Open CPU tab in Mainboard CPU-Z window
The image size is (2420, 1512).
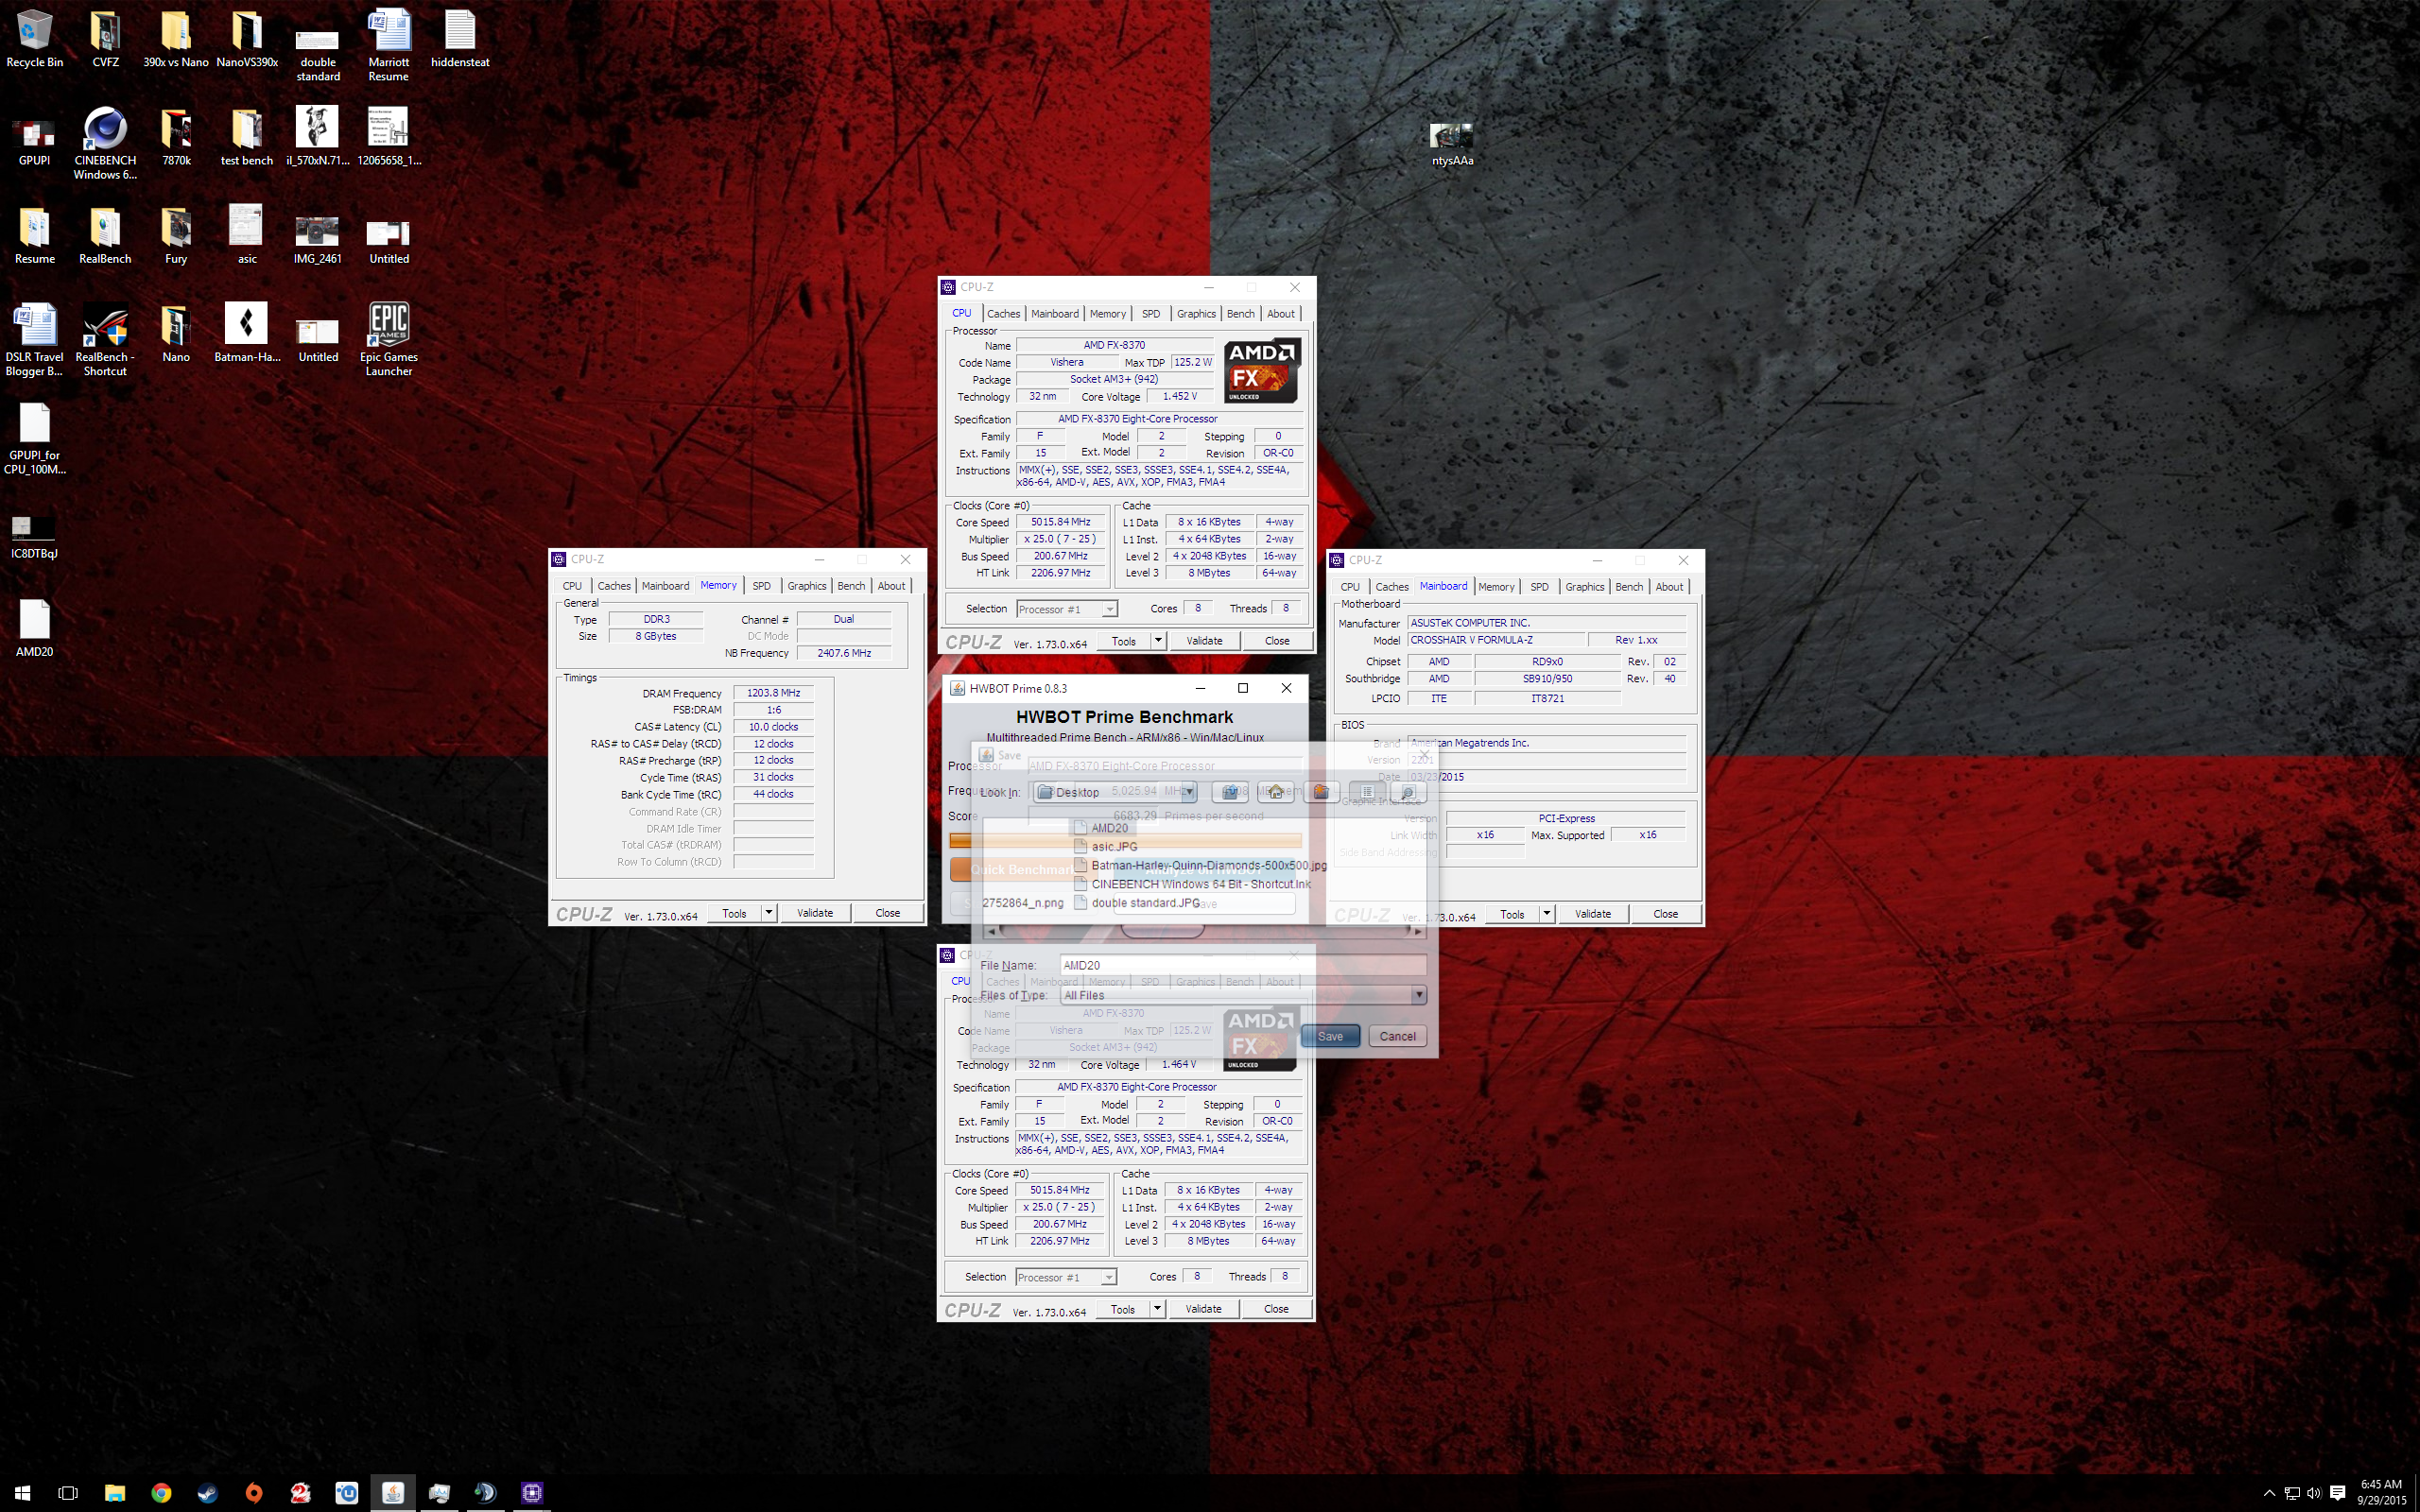1350,587
